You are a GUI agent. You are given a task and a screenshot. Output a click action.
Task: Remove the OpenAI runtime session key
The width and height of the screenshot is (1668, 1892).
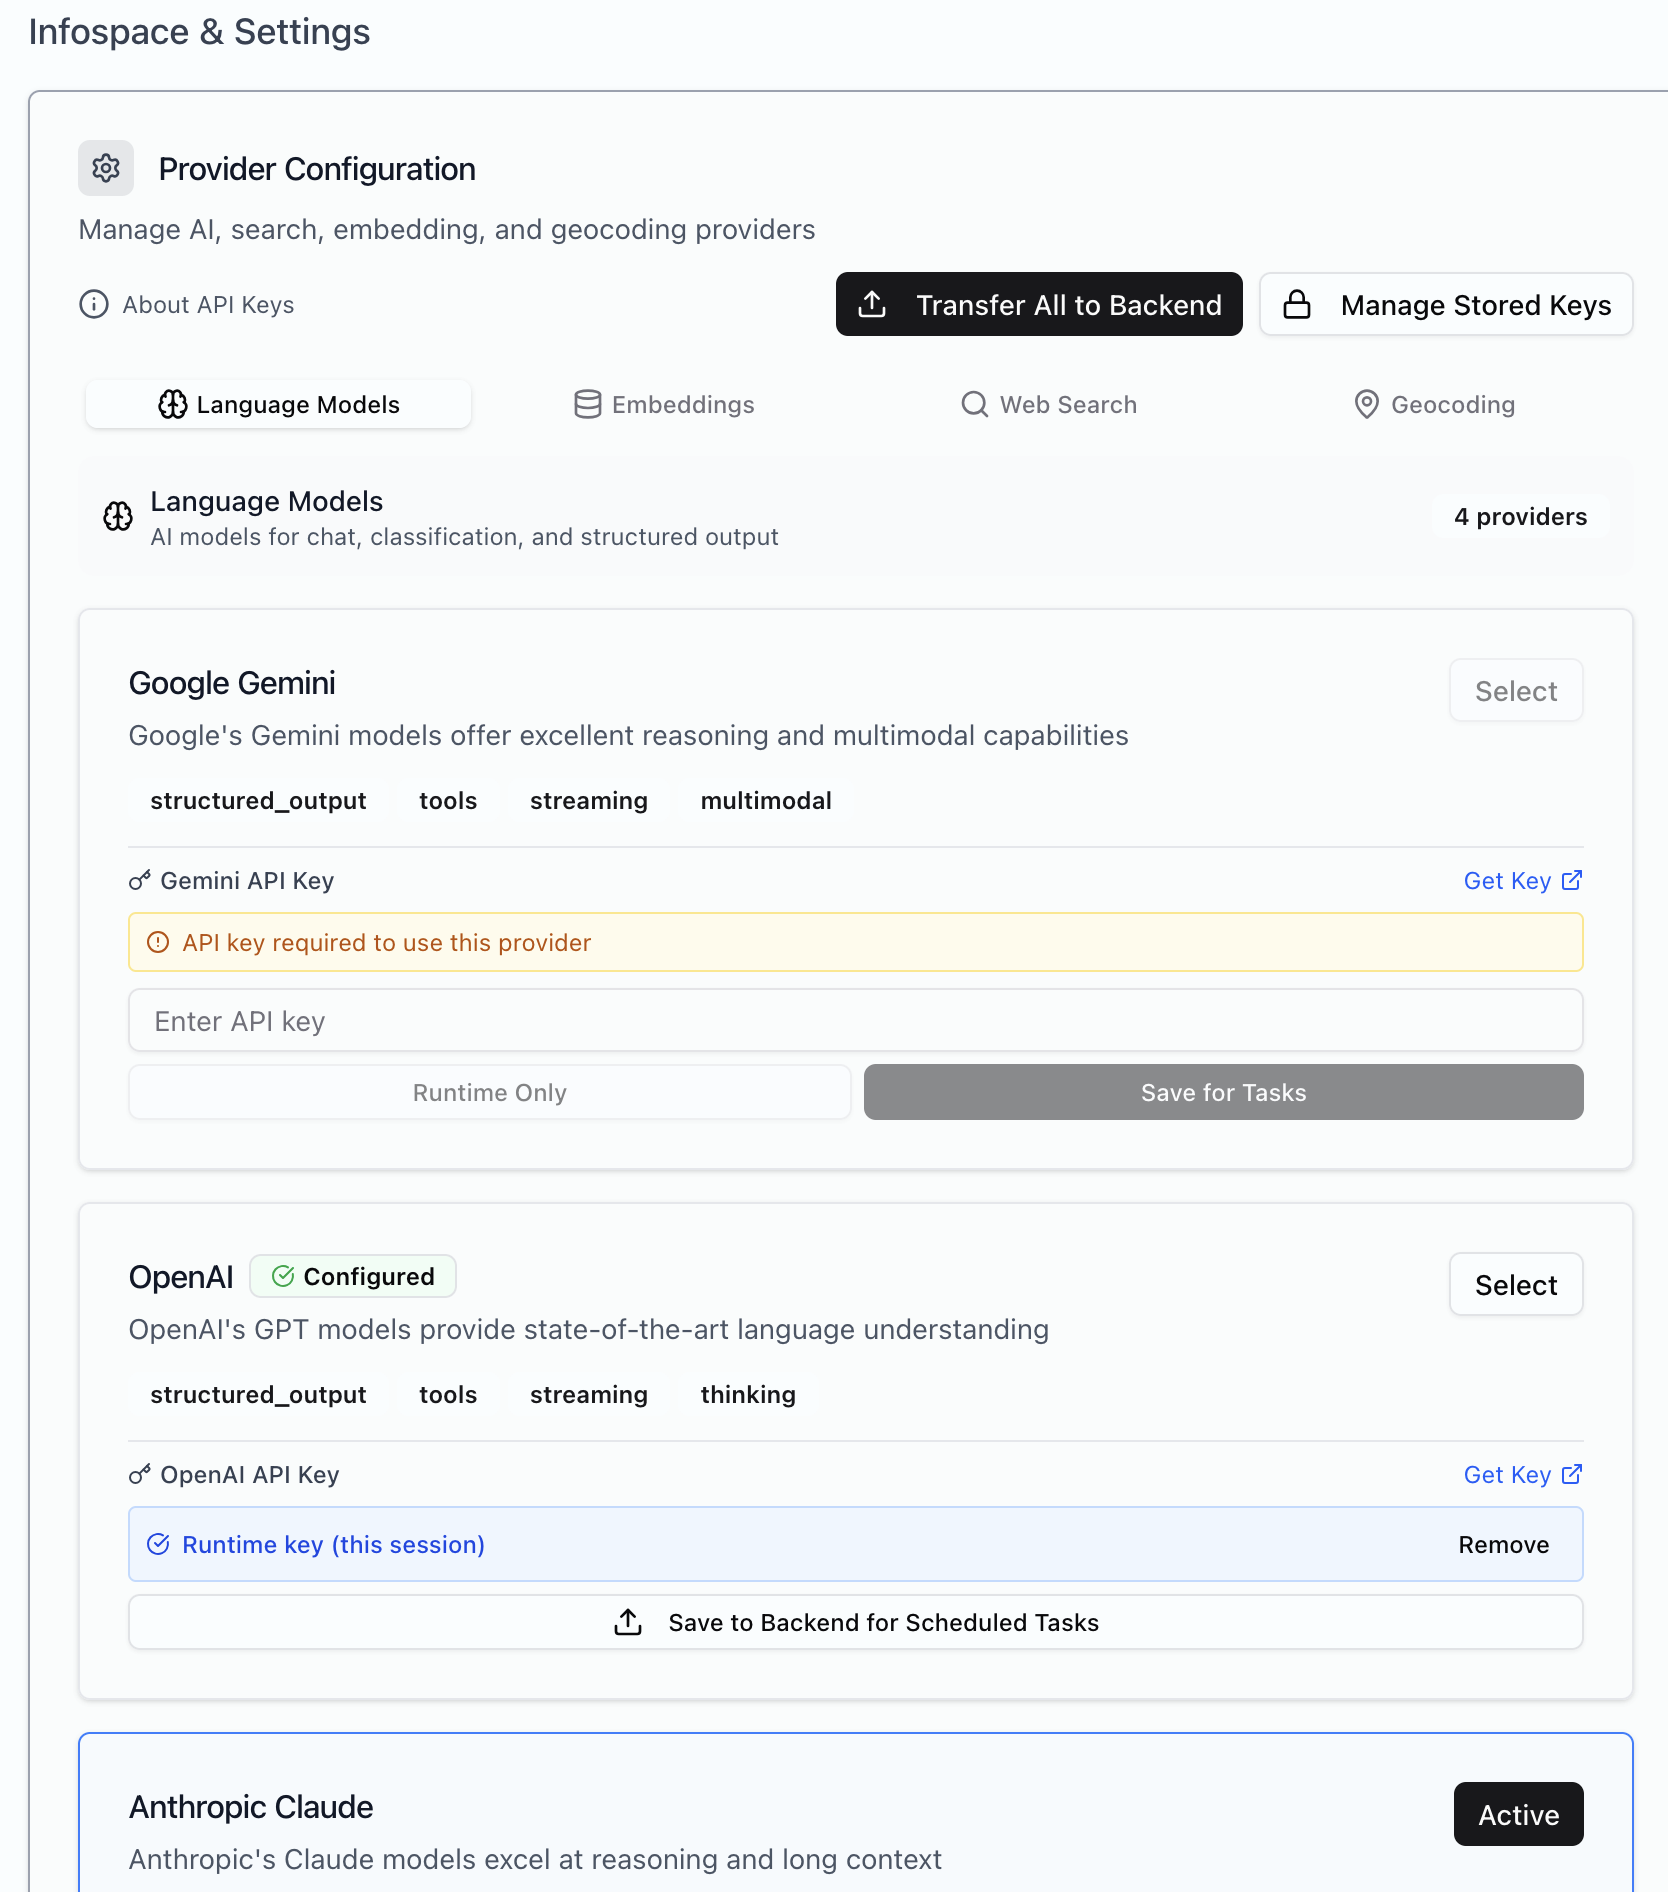pos(1503,1544)
